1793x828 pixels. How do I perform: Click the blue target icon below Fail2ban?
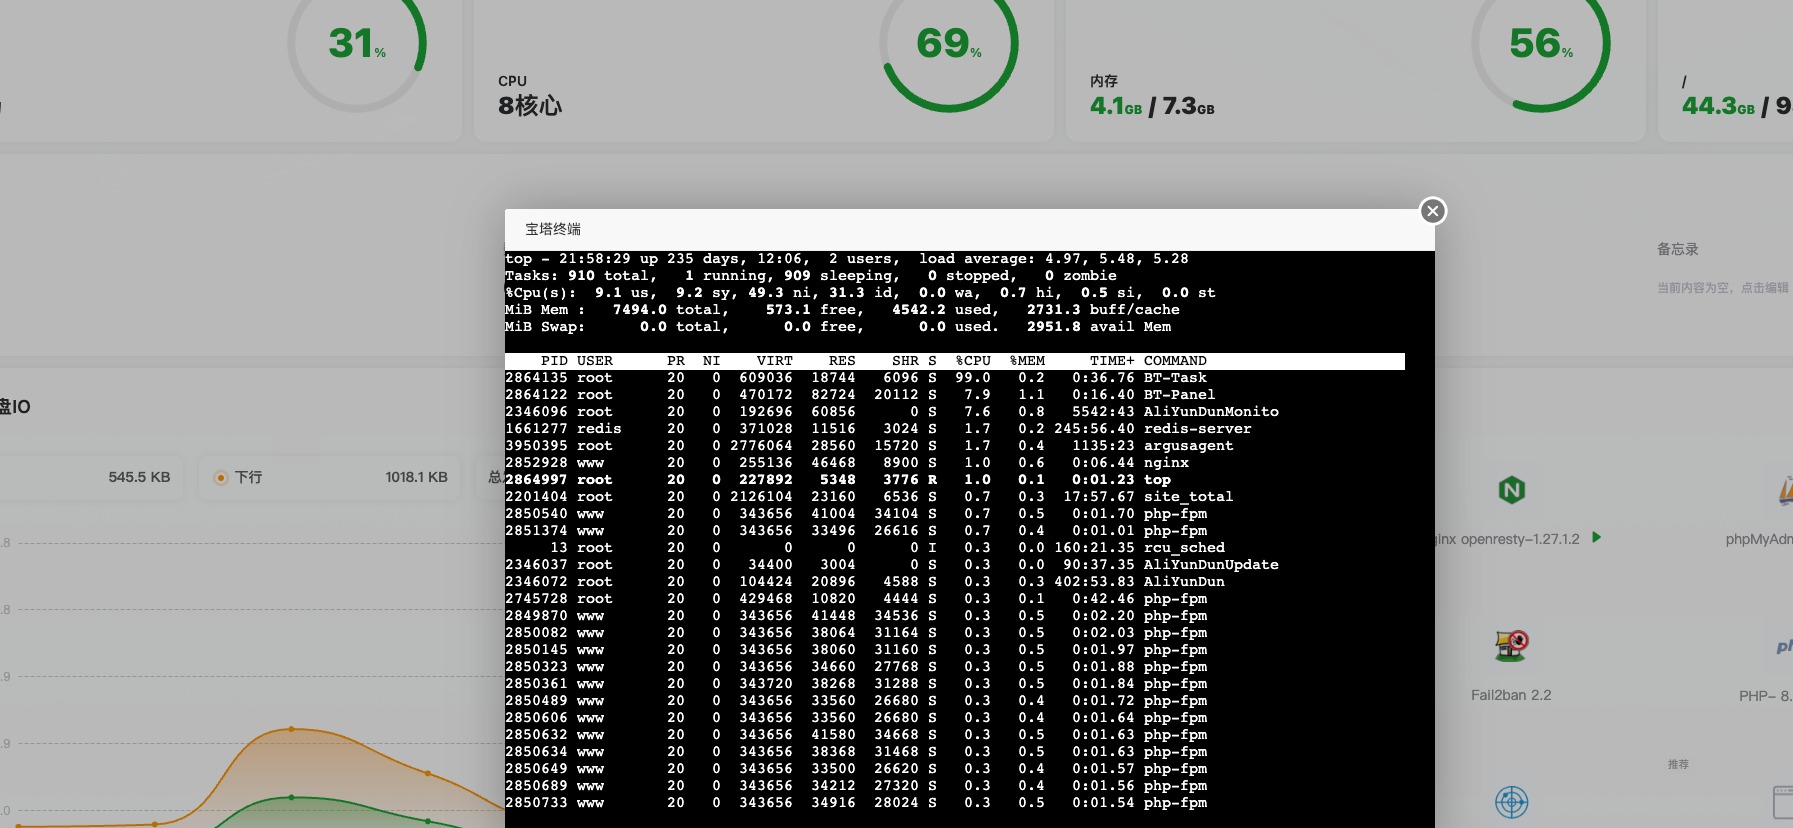pyautogui.click(x=1511, y=802)
